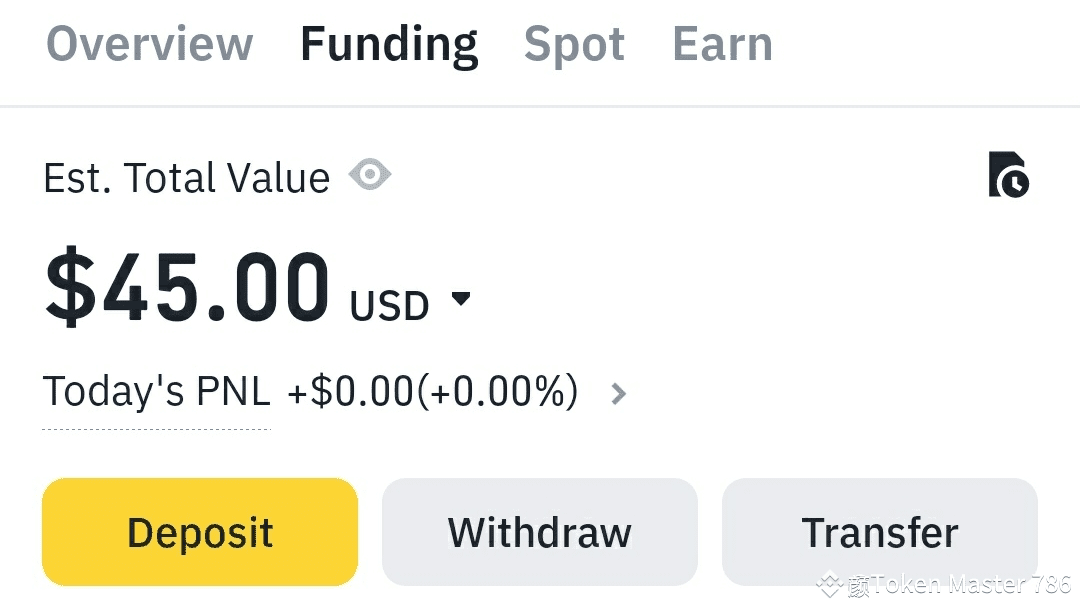Expand the USD currency dropdown arrow
Image resolution: width=1080 pixels, height=607 pixels.
pyautogui.click(x=461, y=299)
